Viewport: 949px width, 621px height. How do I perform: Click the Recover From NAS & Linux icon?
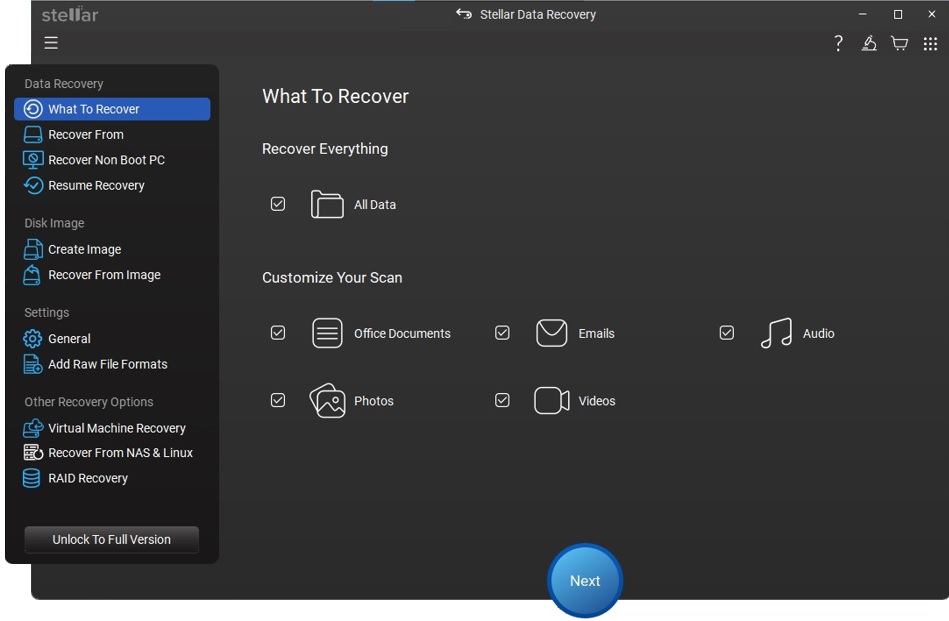(x=33, y=453)
